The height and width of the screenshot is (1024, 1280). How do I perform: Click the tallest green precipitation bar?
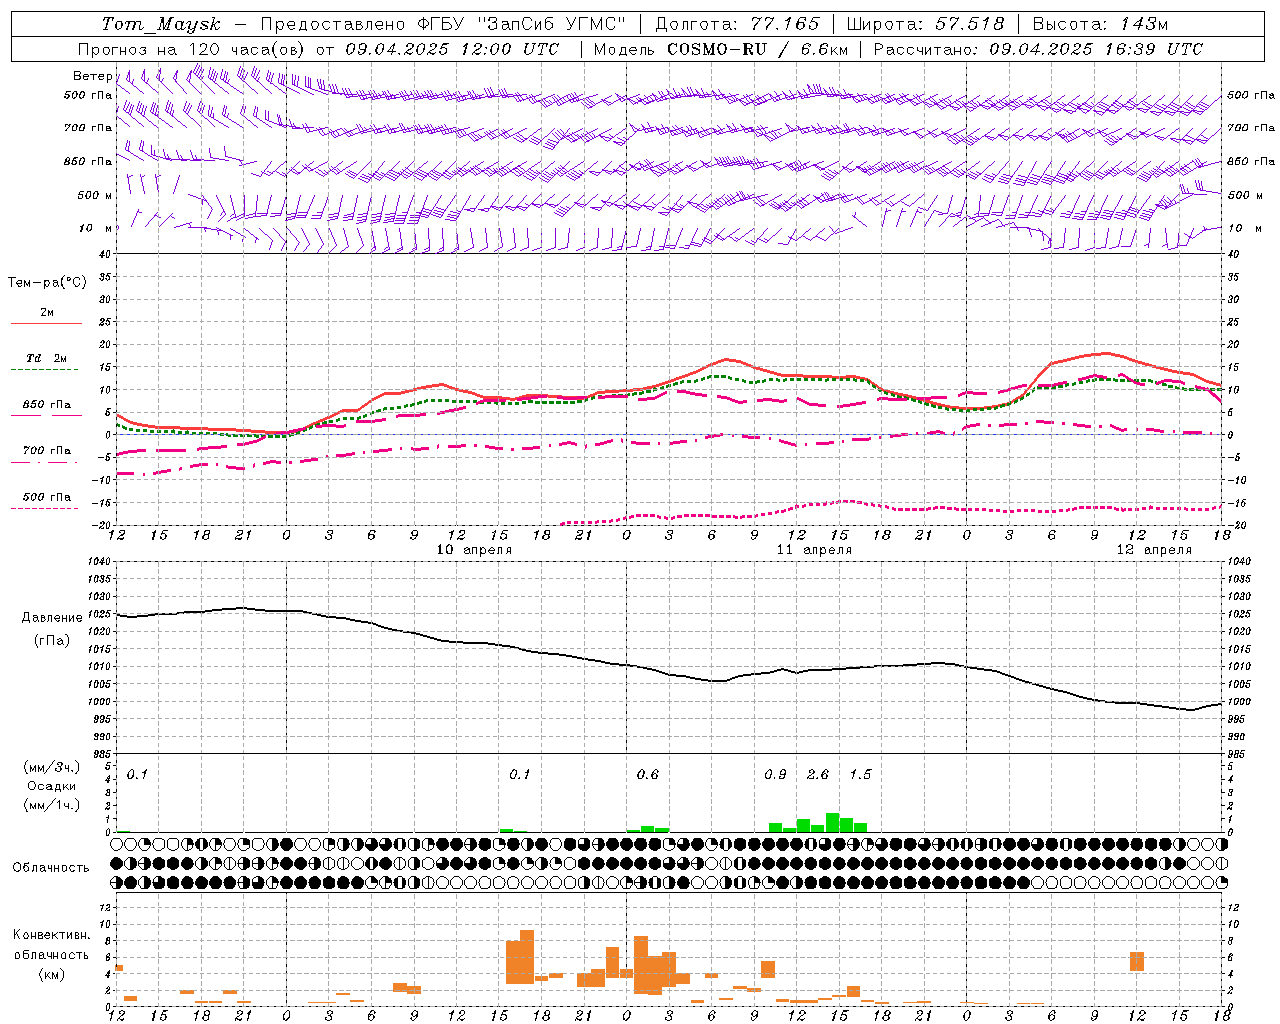tap(832, 823)
